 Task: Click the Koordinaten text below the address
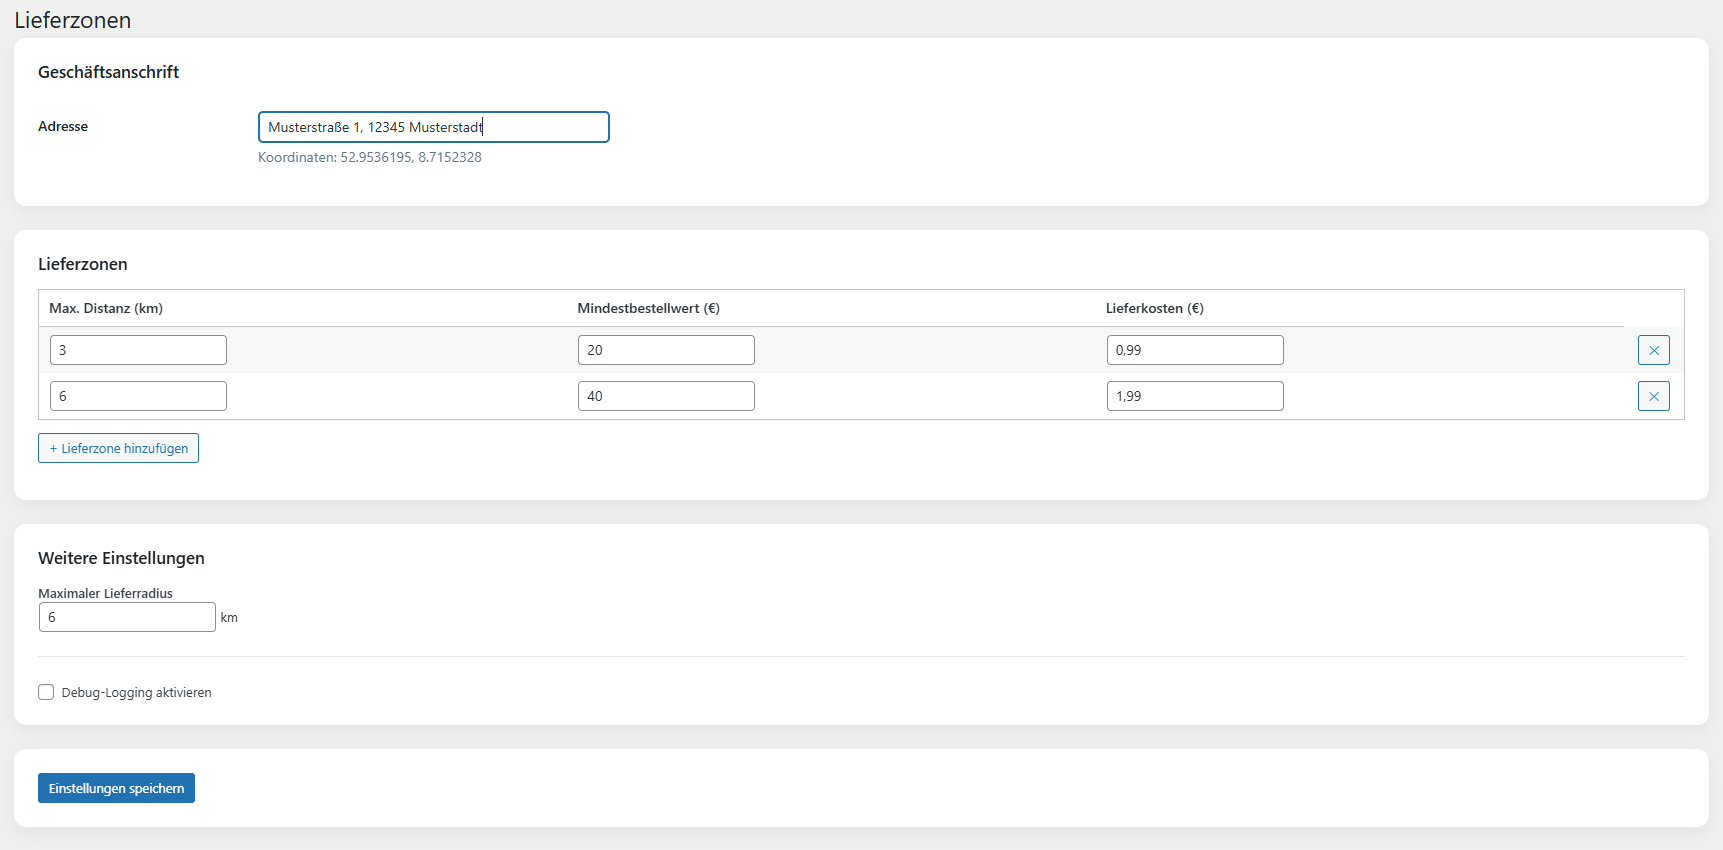[370, 157]
